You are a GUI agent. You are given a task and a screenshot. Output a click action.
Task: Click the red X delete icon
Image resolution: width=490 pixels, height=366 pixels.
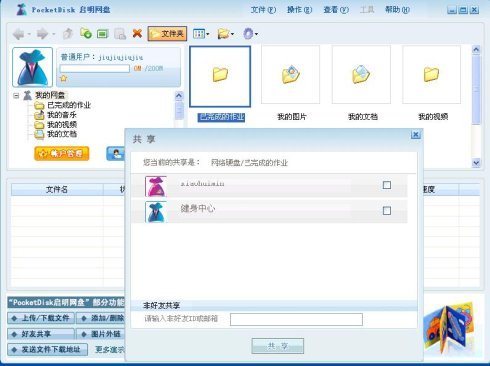(x=137, y=33)
